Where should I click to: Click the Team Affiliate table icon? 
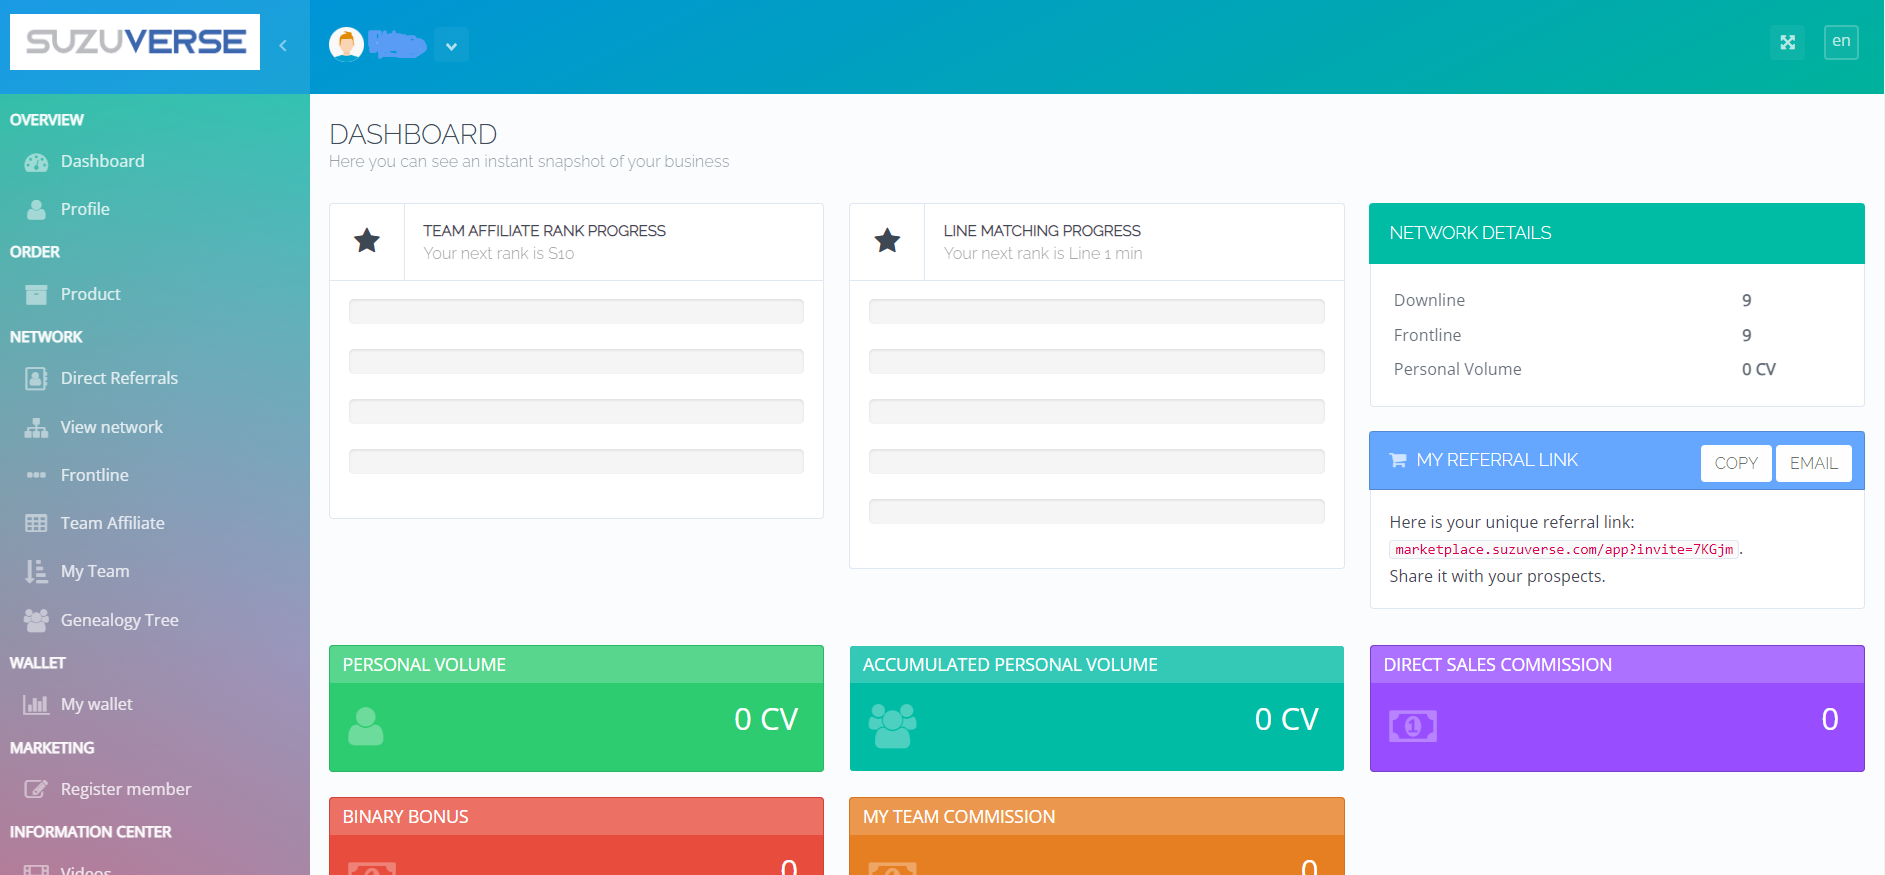click(36, 523)
